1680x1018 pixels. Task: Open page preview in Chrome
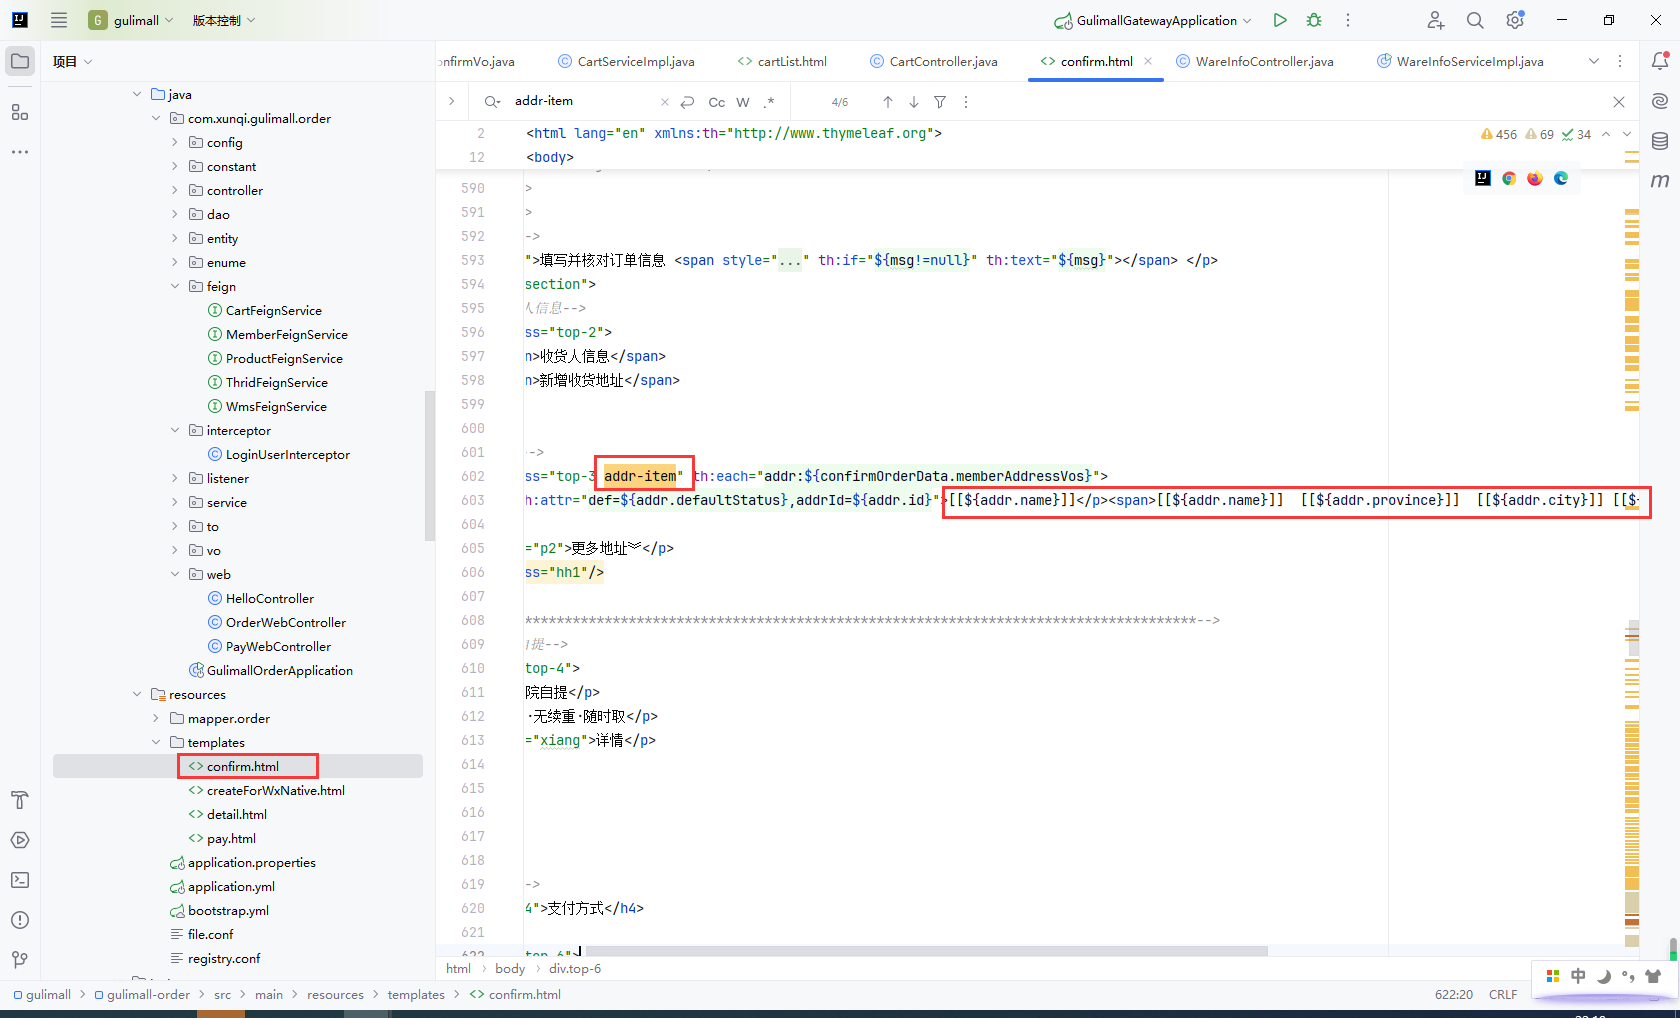tap(1509, 178)
